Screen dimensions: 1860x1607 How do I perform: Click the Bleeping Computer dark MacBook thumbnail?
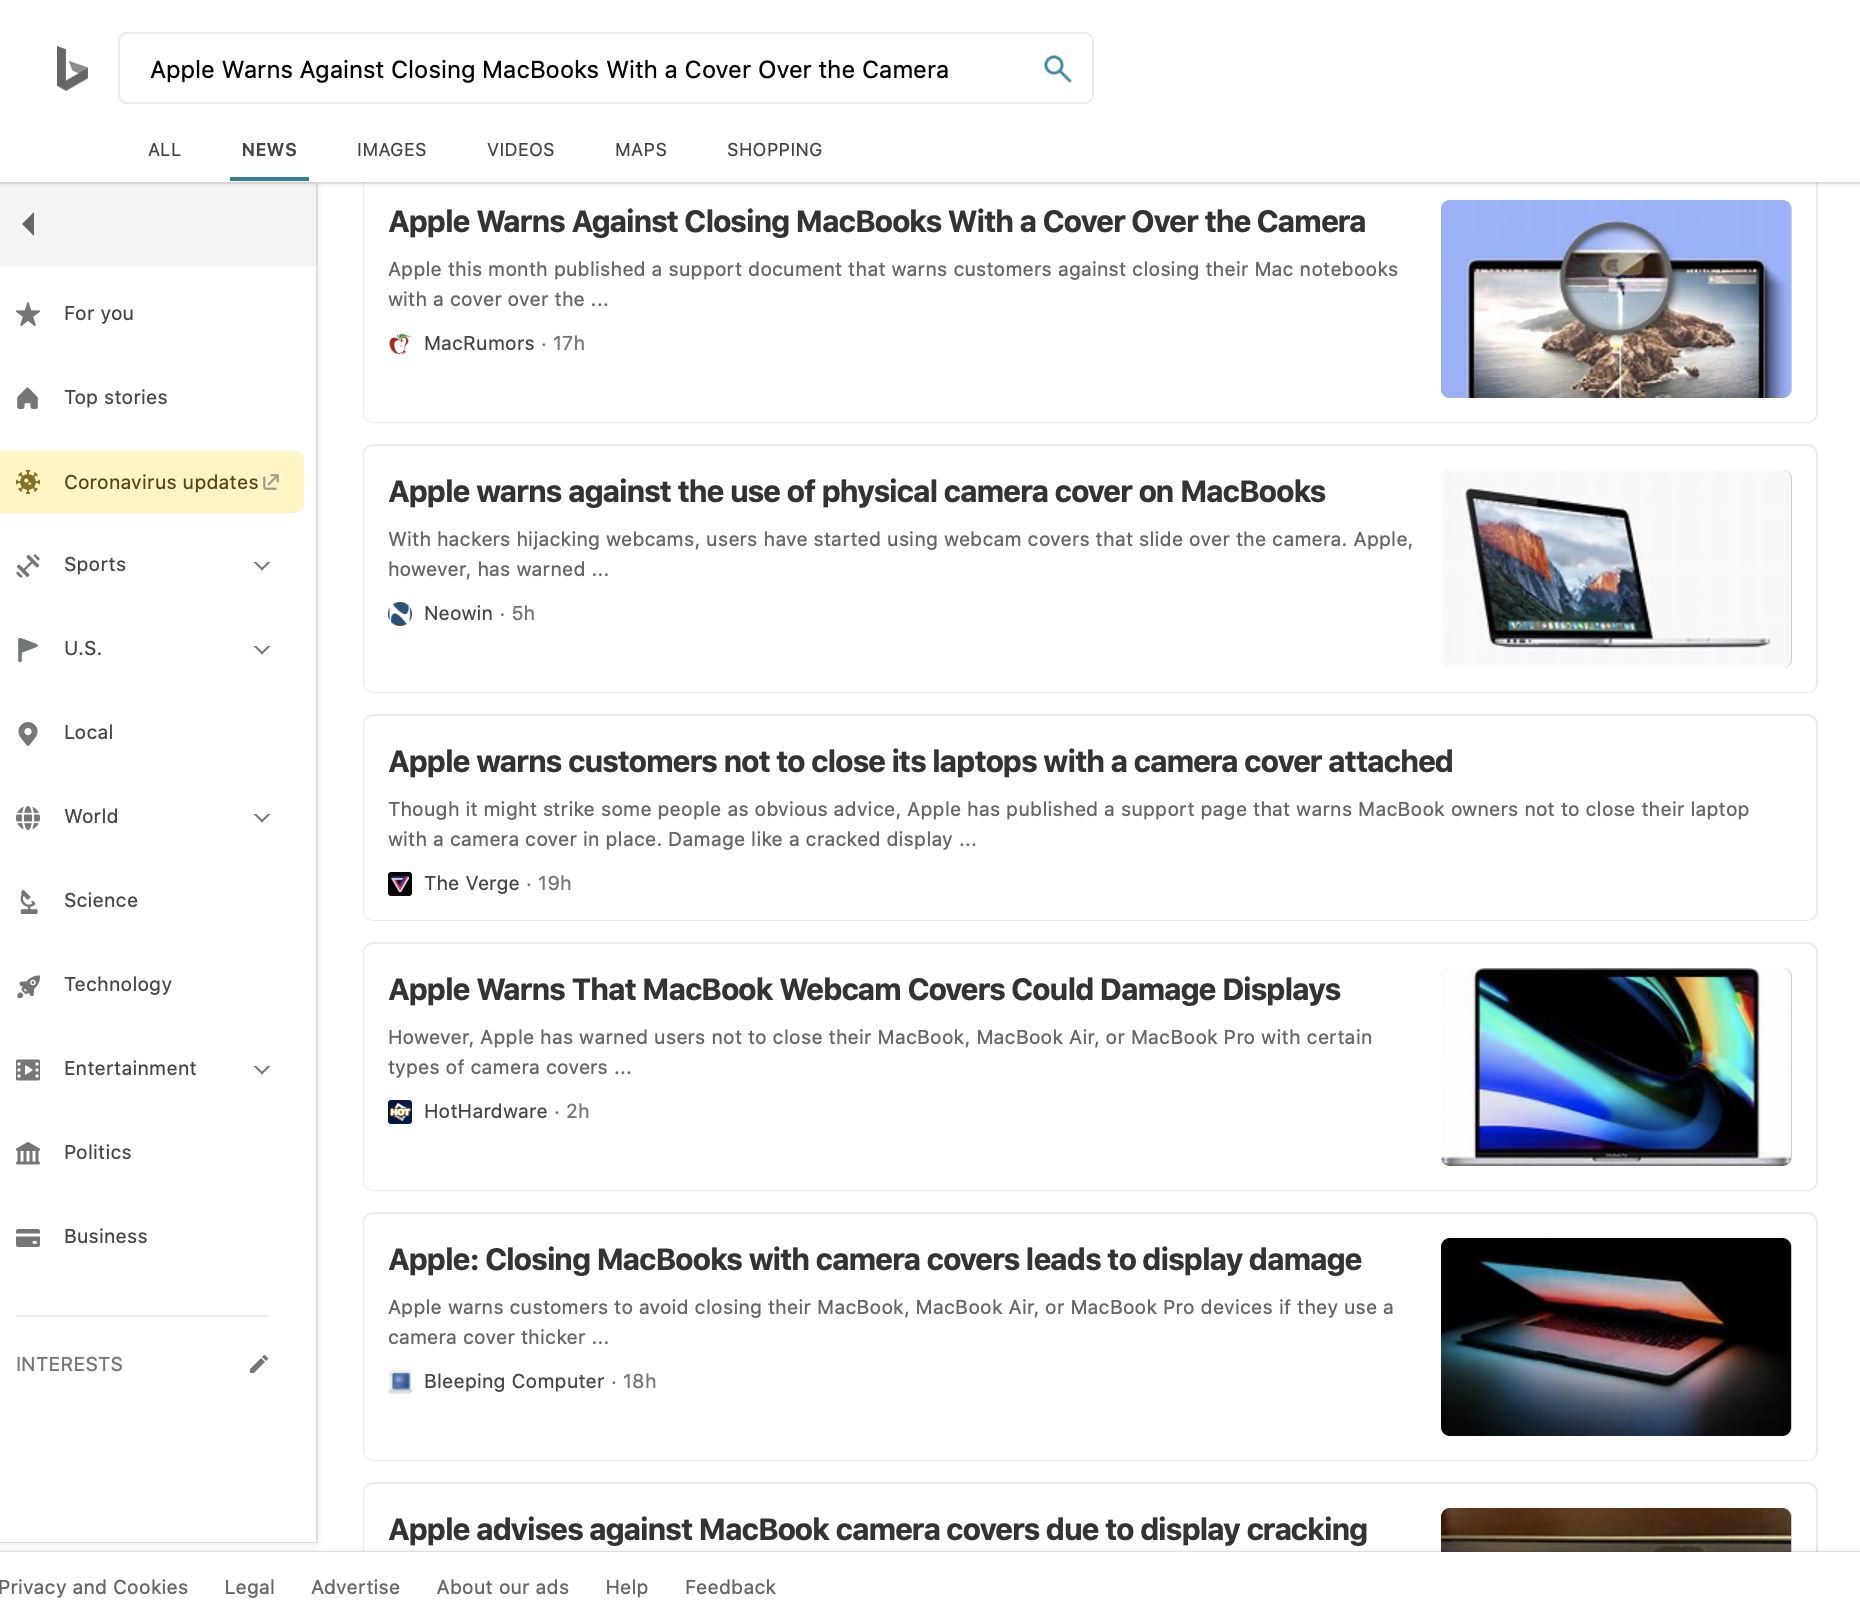point(1615,1337)
